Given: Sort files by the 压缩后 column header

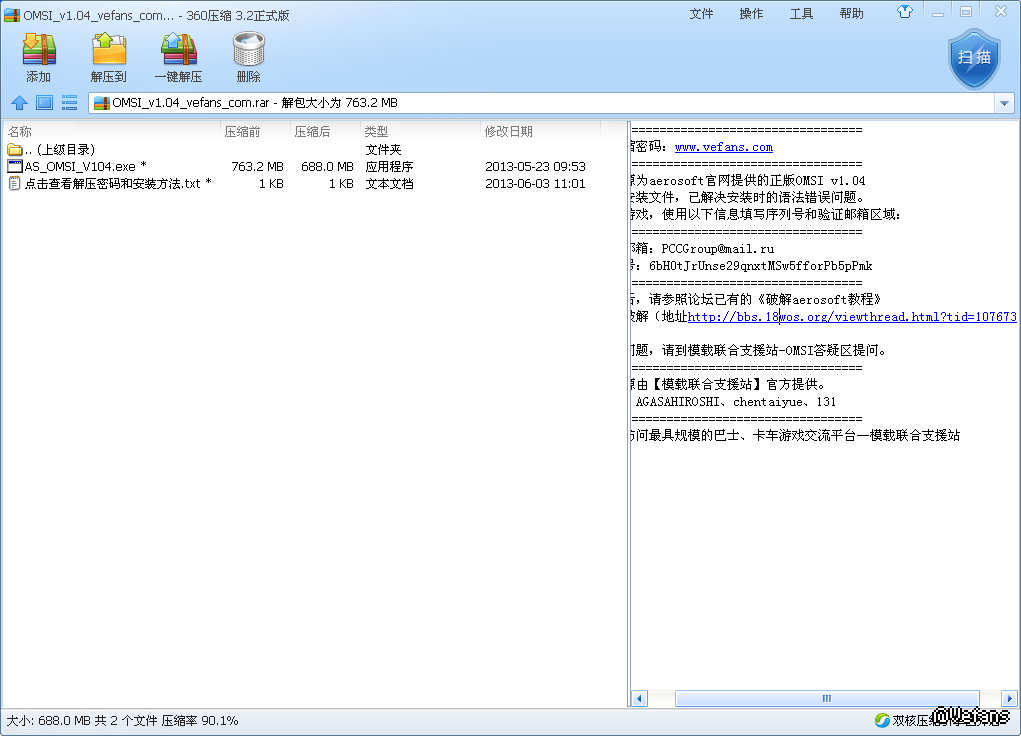Looking at the screenshot, I should (x=326, y=132).
